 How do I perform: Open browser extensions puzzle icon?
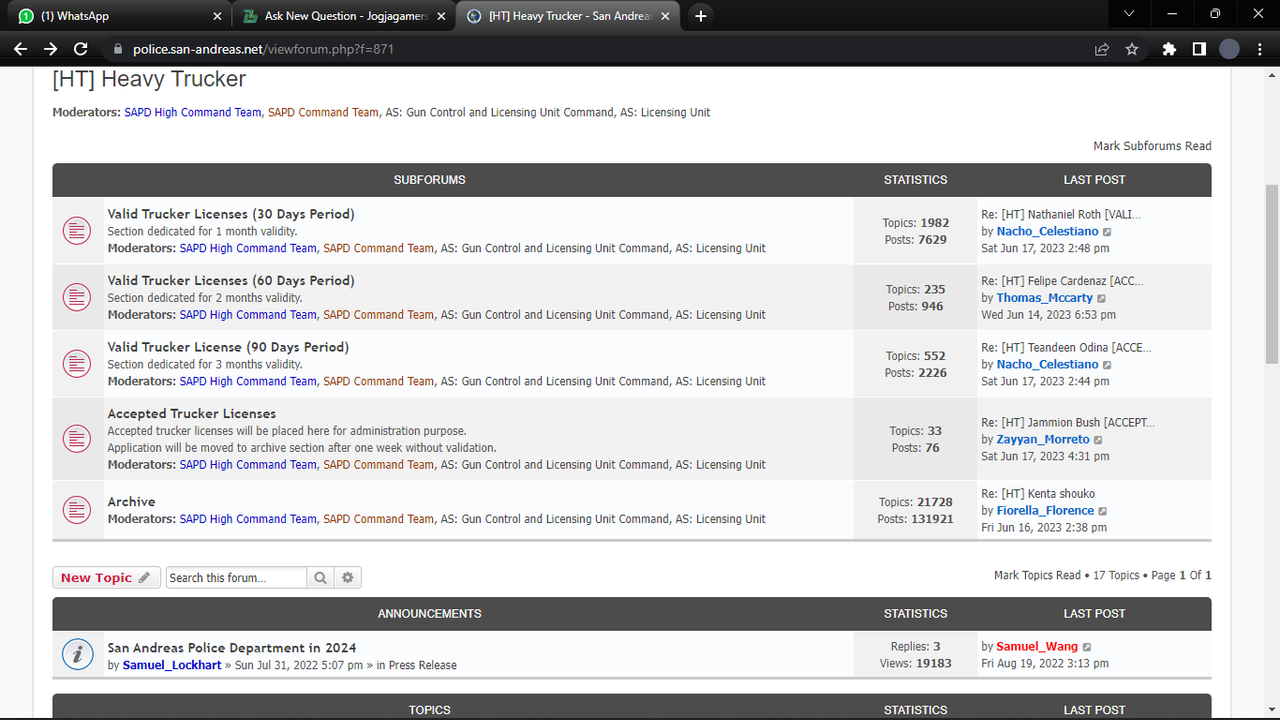tap(1169, 49)
